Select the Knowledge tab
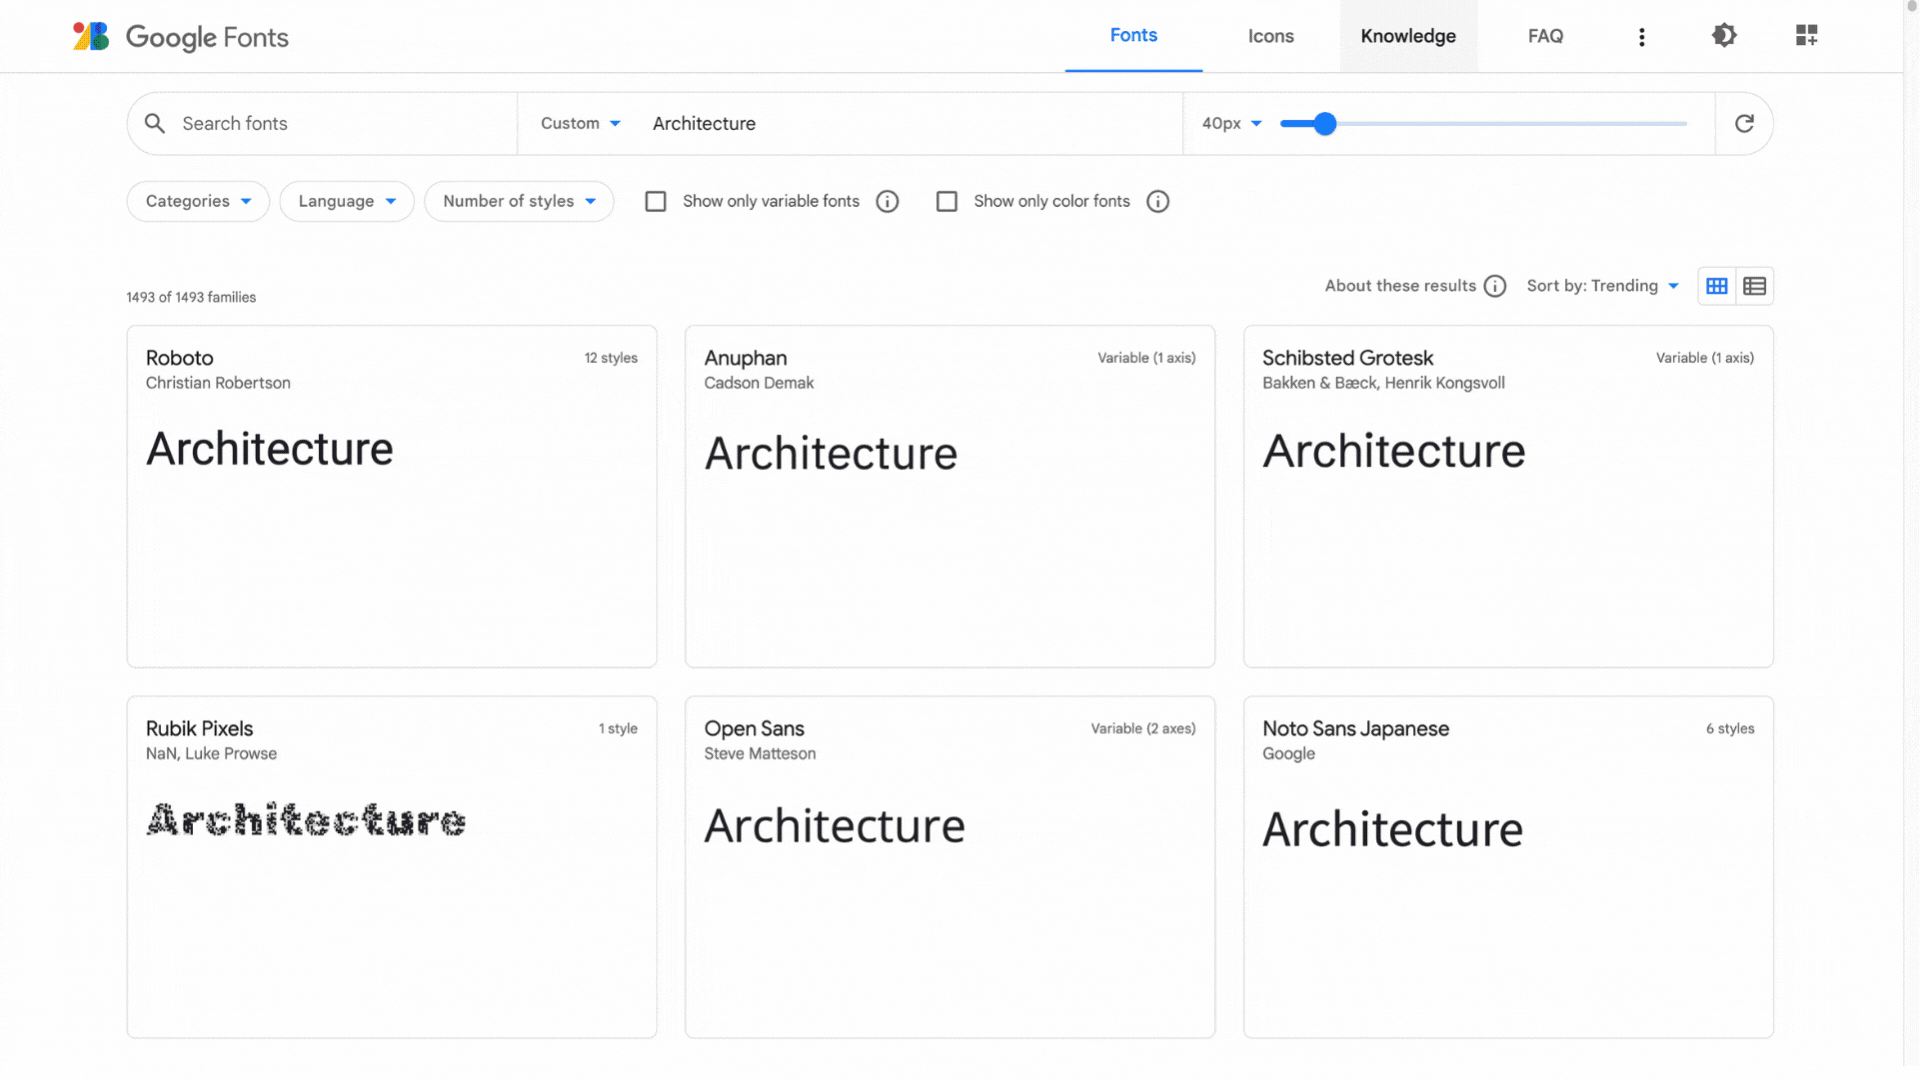 click(x=1408, y=36)
